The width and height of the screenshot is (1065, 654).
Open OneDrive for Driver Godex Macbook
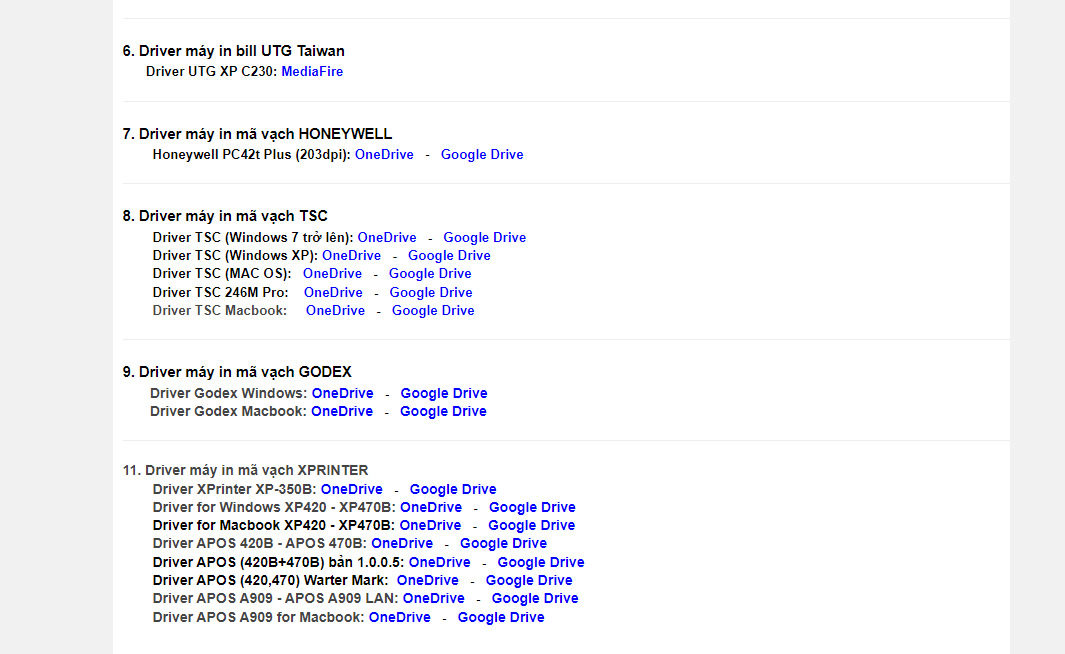pos(342,411)
